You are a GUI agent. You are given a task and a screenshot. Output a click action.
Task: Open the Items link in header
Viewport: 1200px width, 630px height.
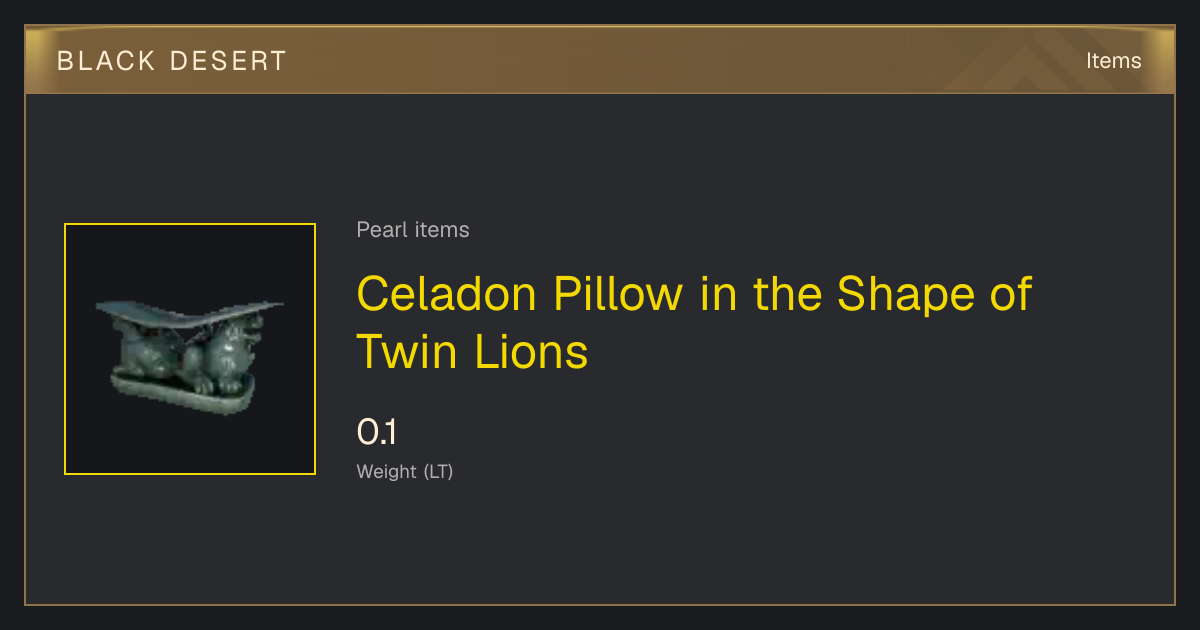pyautogui.click(x=1113, y=61)
